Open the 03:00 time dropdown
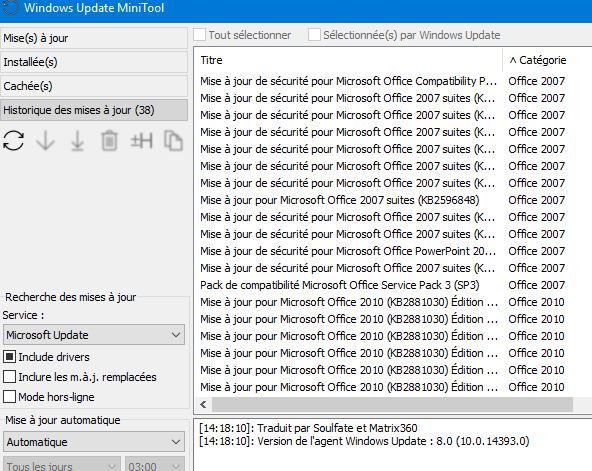 click(x=155, y=465)
